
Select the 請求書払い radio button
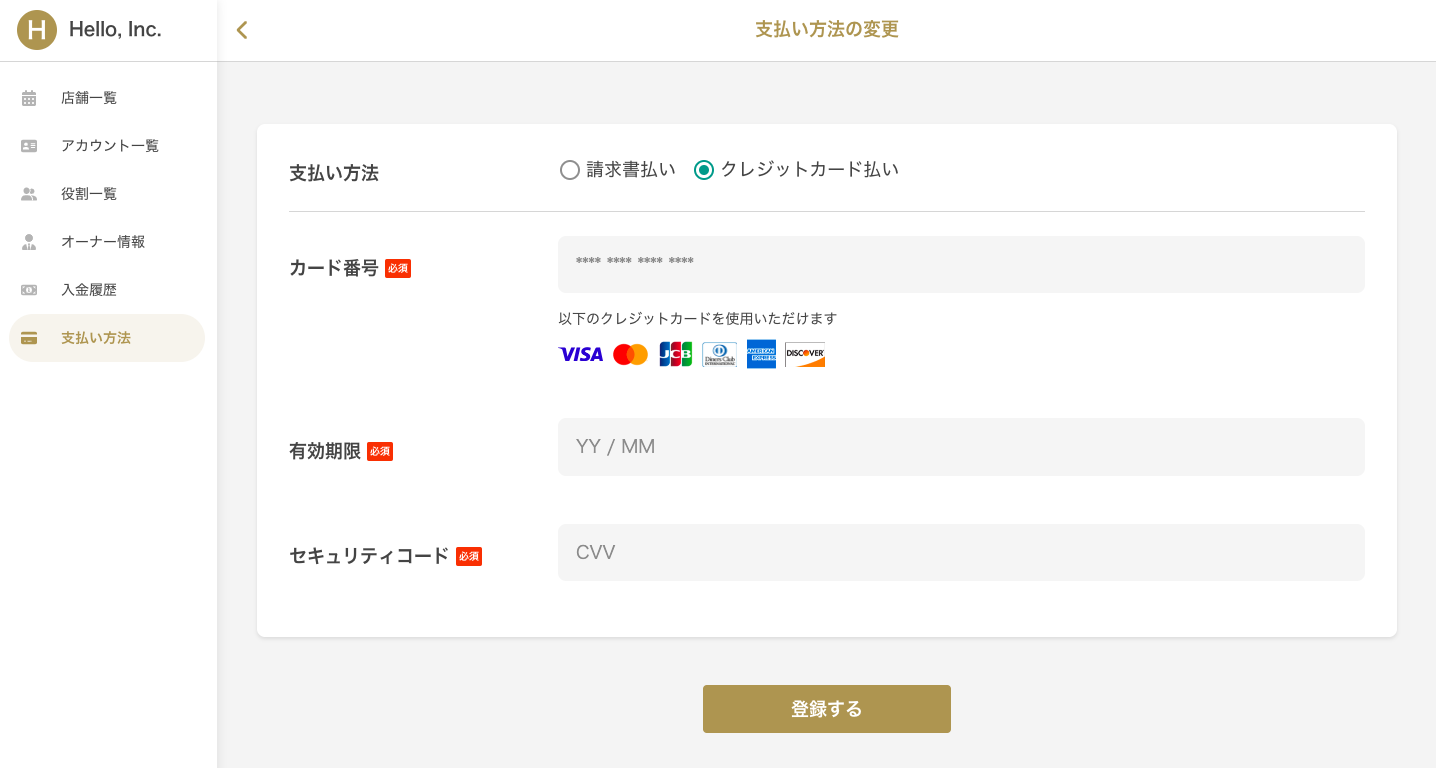click(x=570, y=169)
